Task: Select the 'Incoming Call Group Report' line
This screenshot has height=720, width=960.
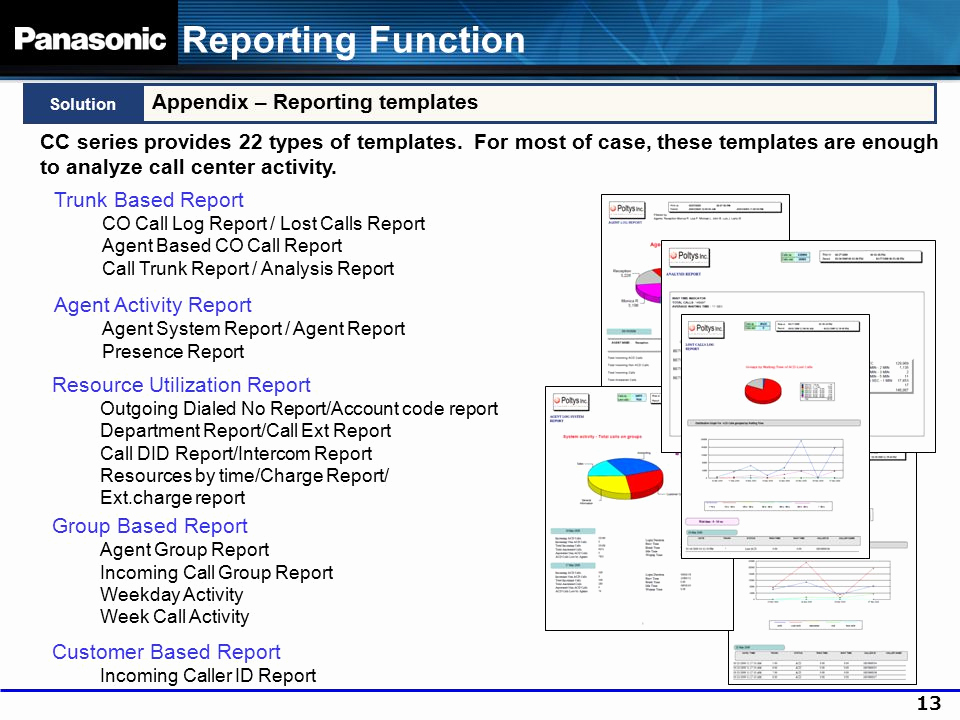Action: click(217, 573)
